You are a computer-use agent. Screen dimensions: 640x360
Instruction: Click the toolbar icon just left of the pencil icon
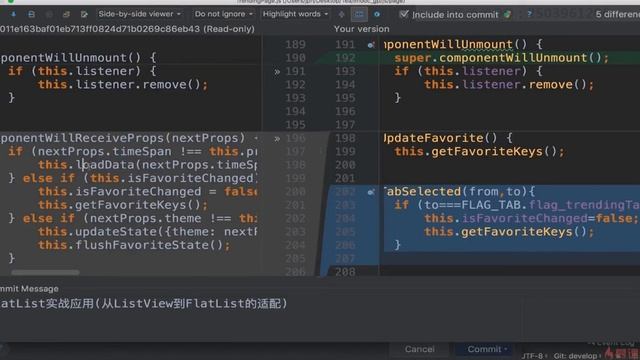(x=66, y=14)
